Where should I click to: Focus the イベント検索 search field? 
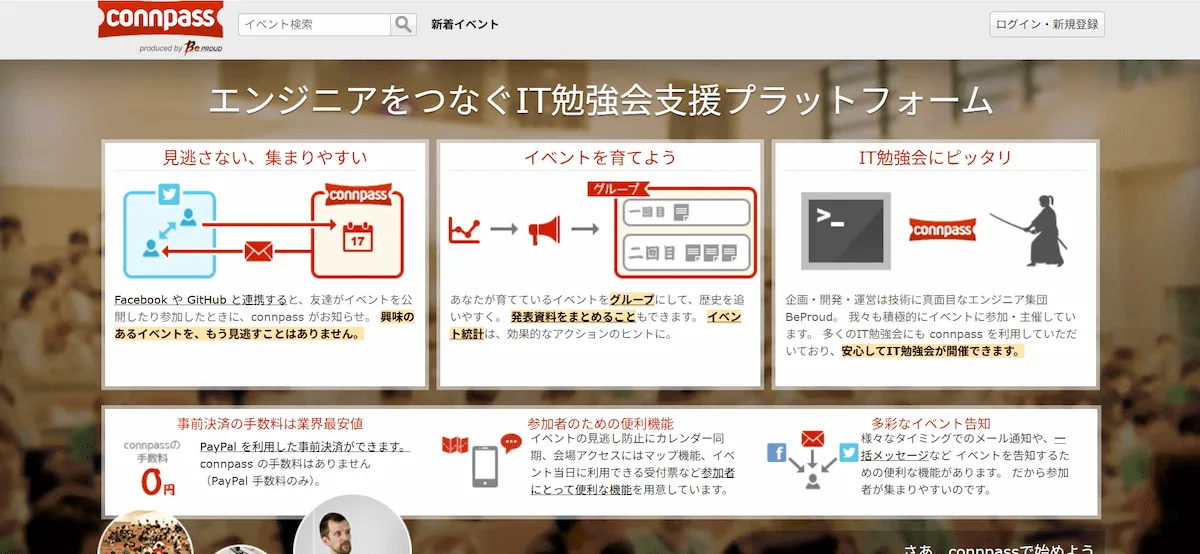(315, 24)
